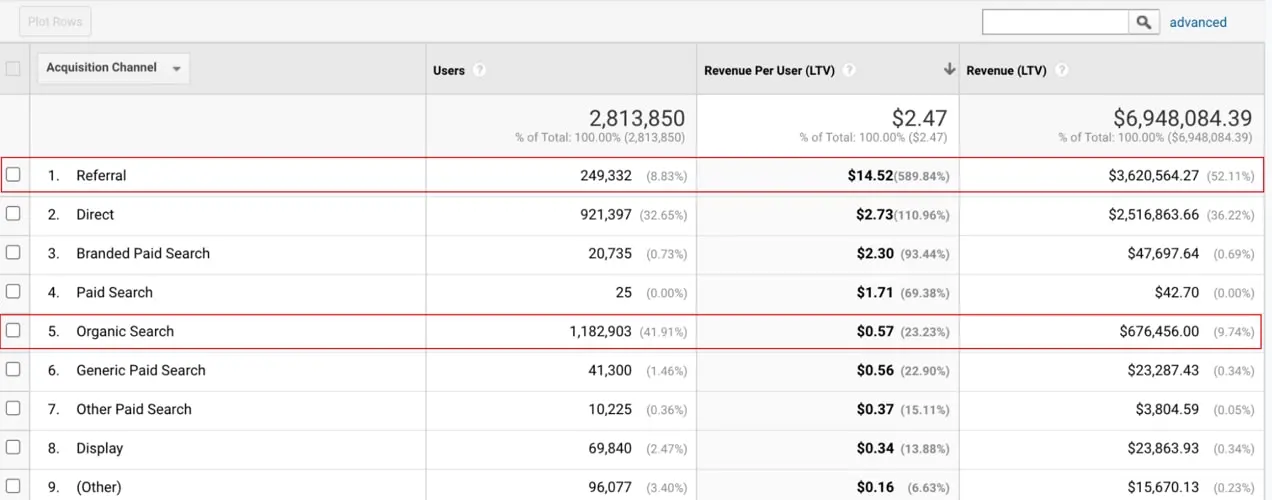Select (Other) revenue $15,670.13
The image size is (1272, 500).
click(x=1163, y=487)
